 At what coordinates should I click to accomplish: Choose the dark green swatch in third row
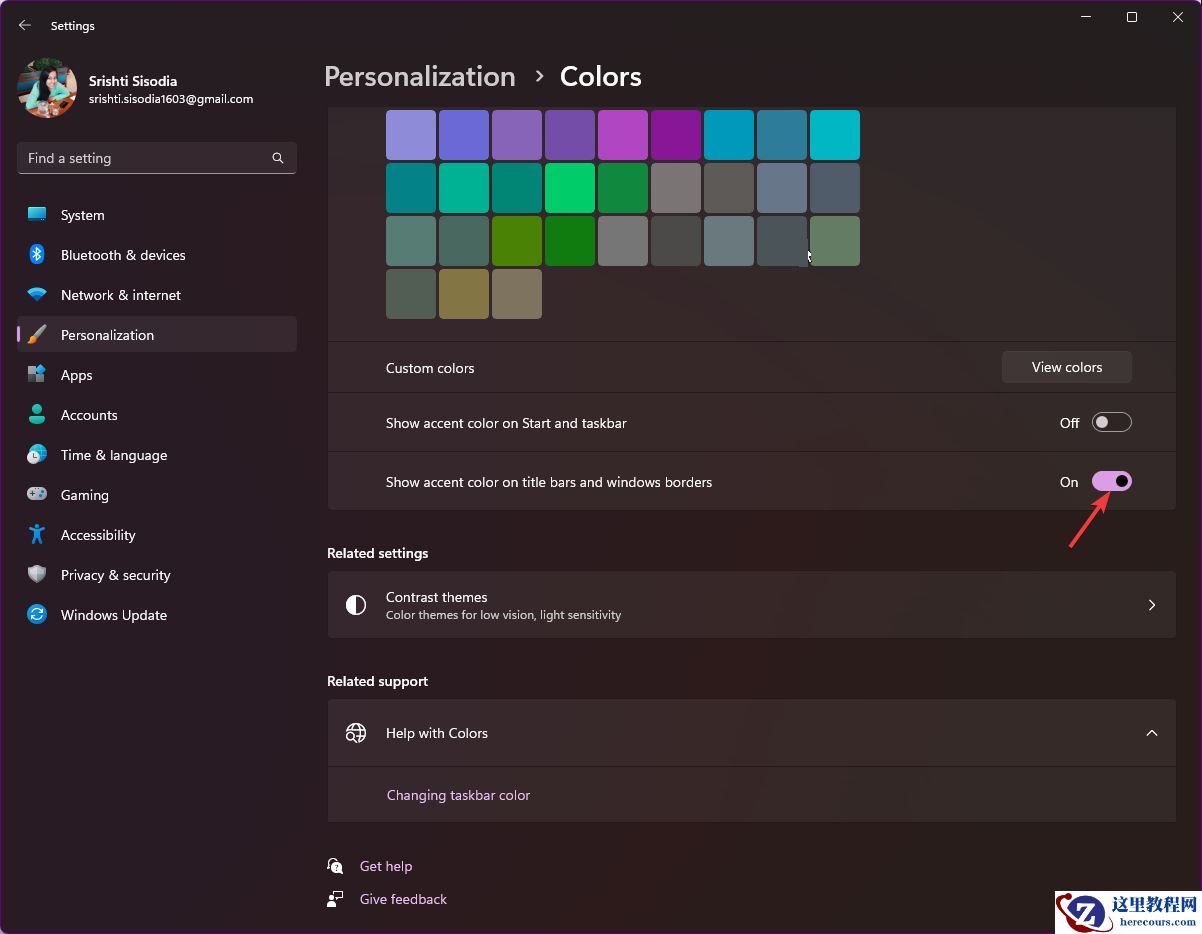(x=570, y=241)
